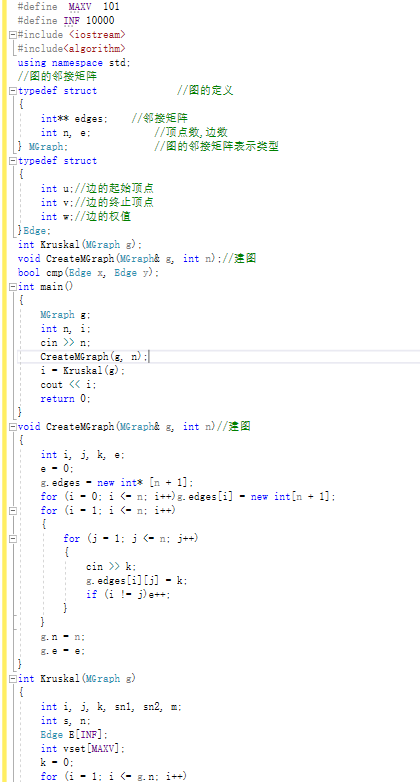Image resolution: width=420 pixels, height=782 pixels.
Task: Click the 'int vset[MAXV];' declaration
Action: click(x=83, y=749)
